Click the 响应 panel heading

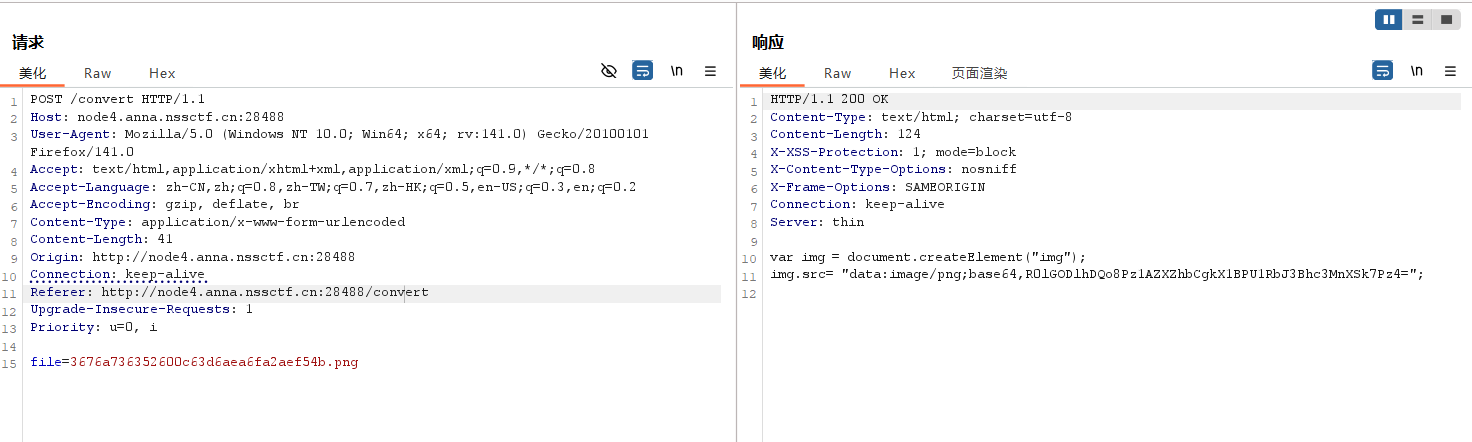(768, 42)
